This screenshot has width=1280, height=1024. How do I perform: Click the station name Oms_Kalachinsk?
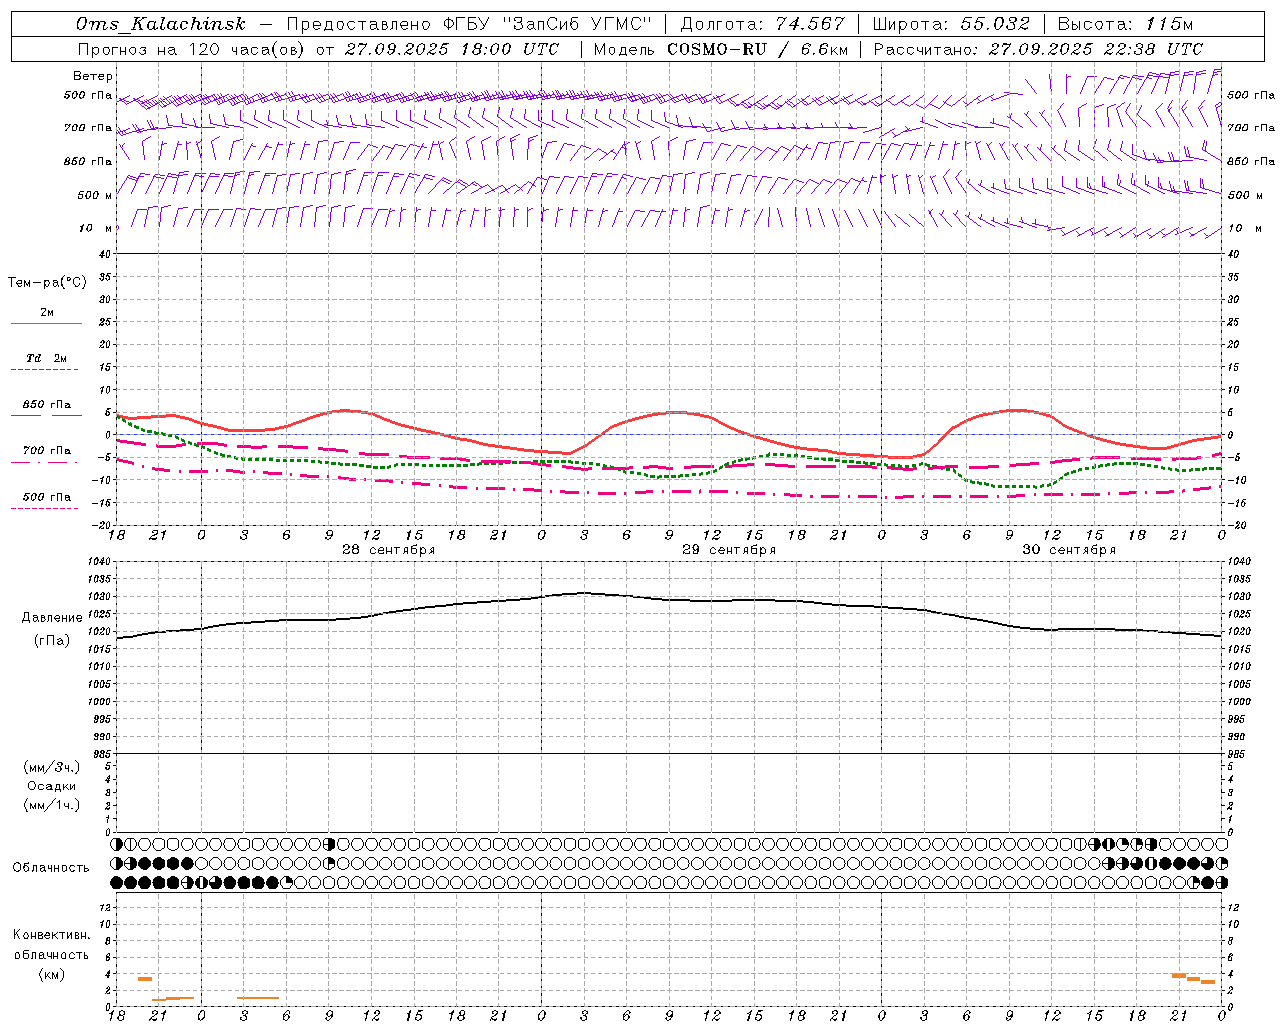pos(160,24)
